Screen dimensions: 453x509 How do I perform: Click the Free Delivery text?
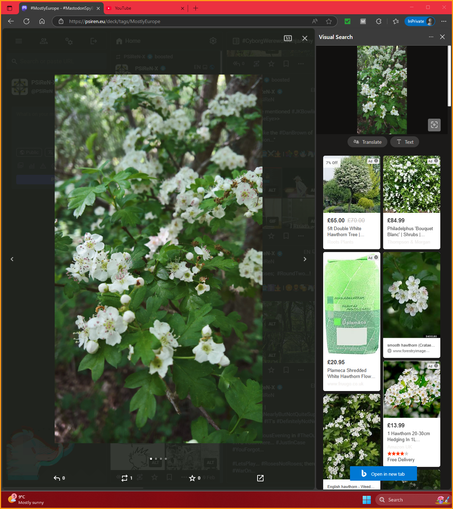401,460
